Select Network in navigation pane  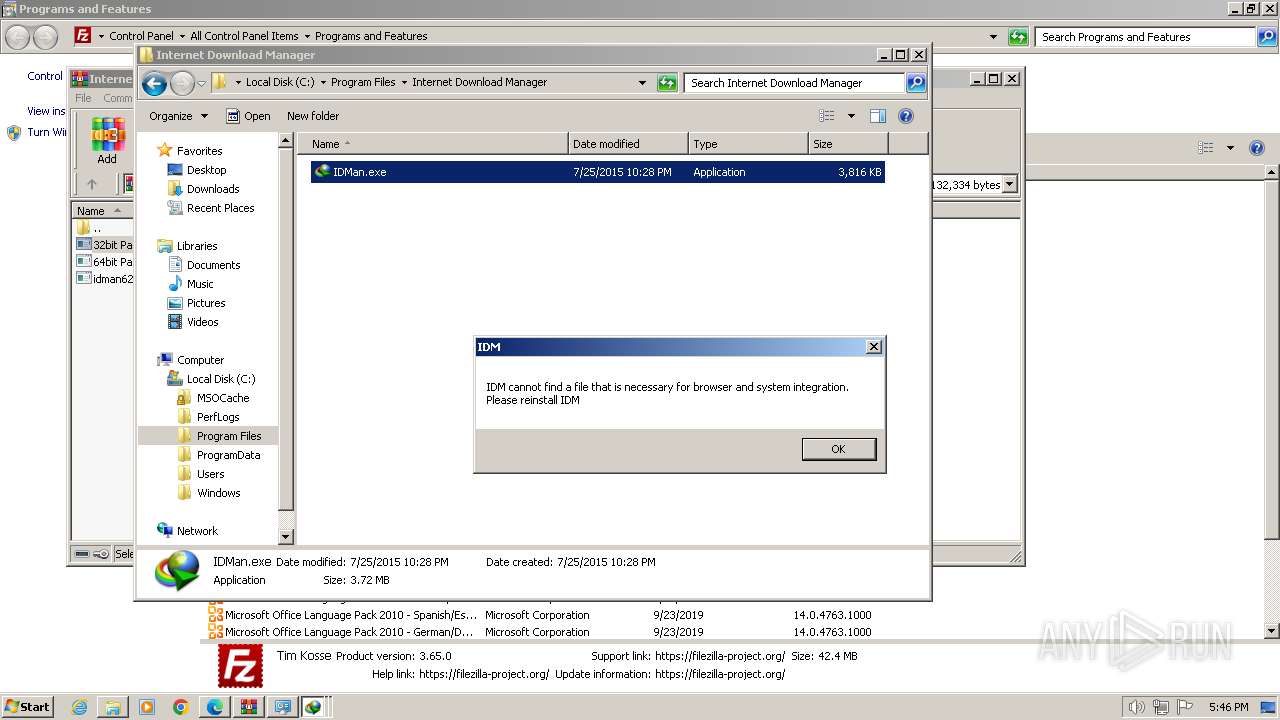coord(197,531)
